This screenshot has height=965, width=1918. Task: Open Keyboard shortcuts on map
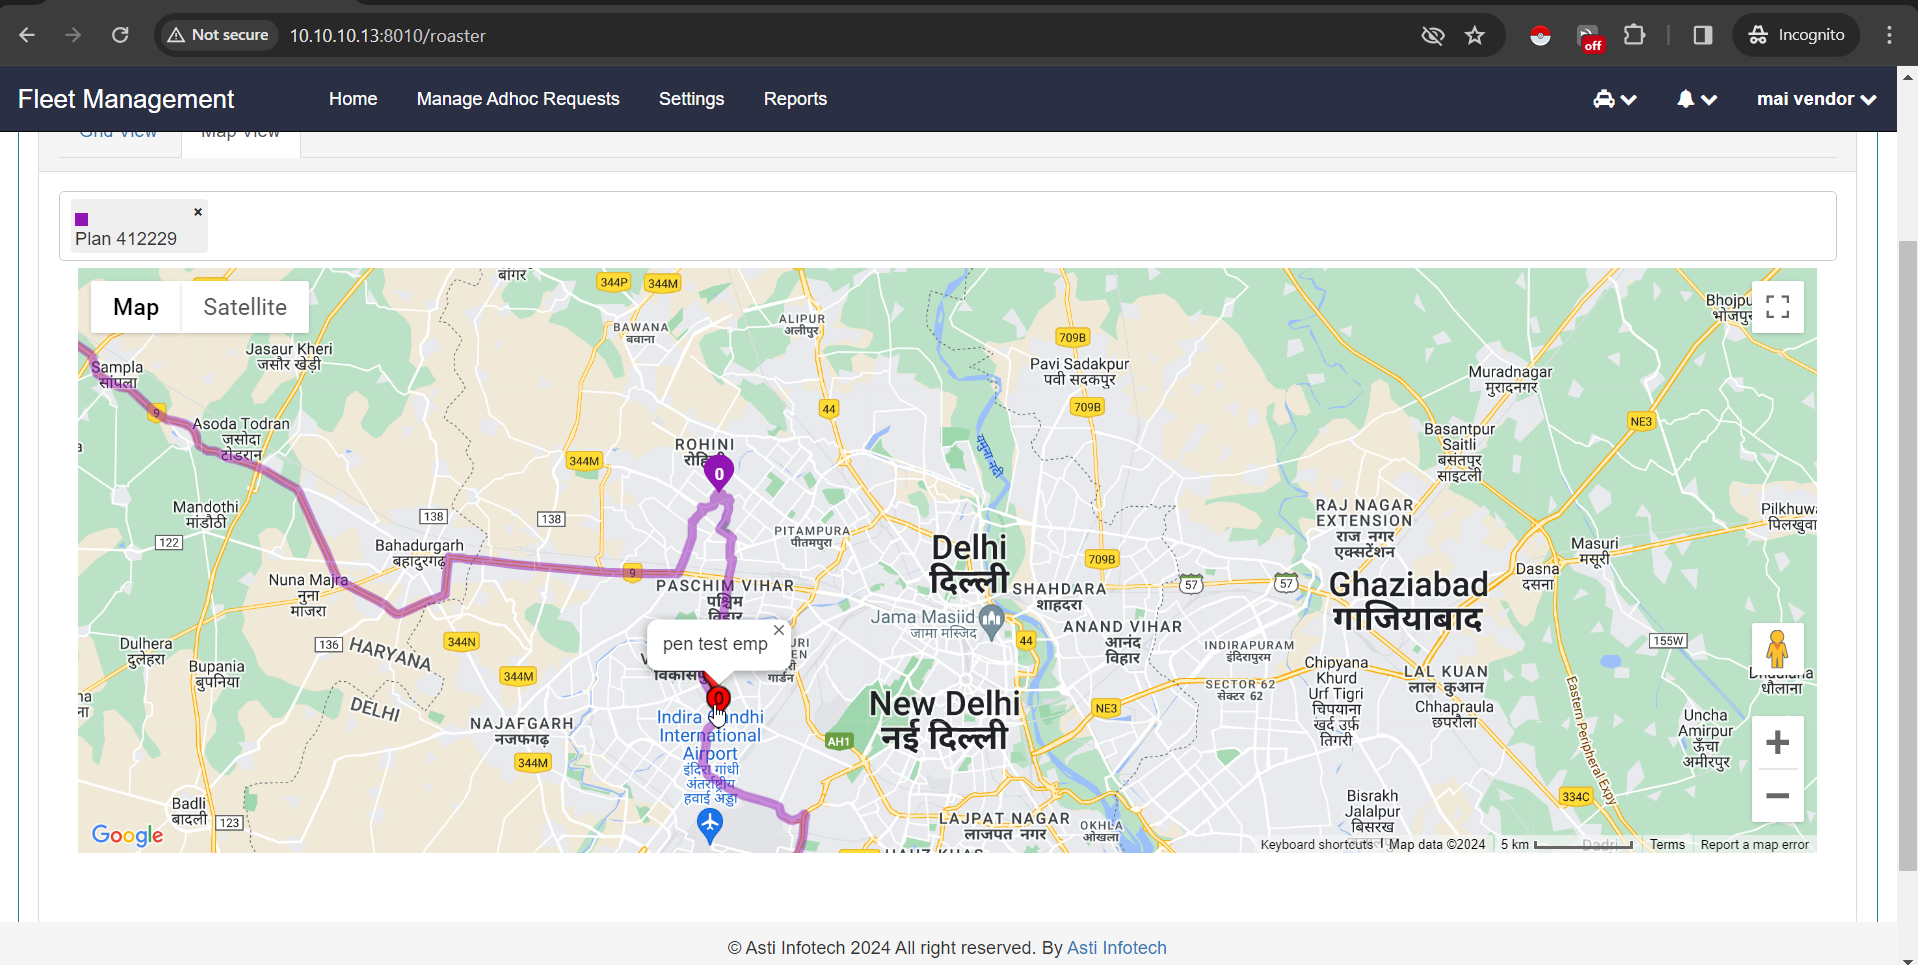tap(1316, 845)
